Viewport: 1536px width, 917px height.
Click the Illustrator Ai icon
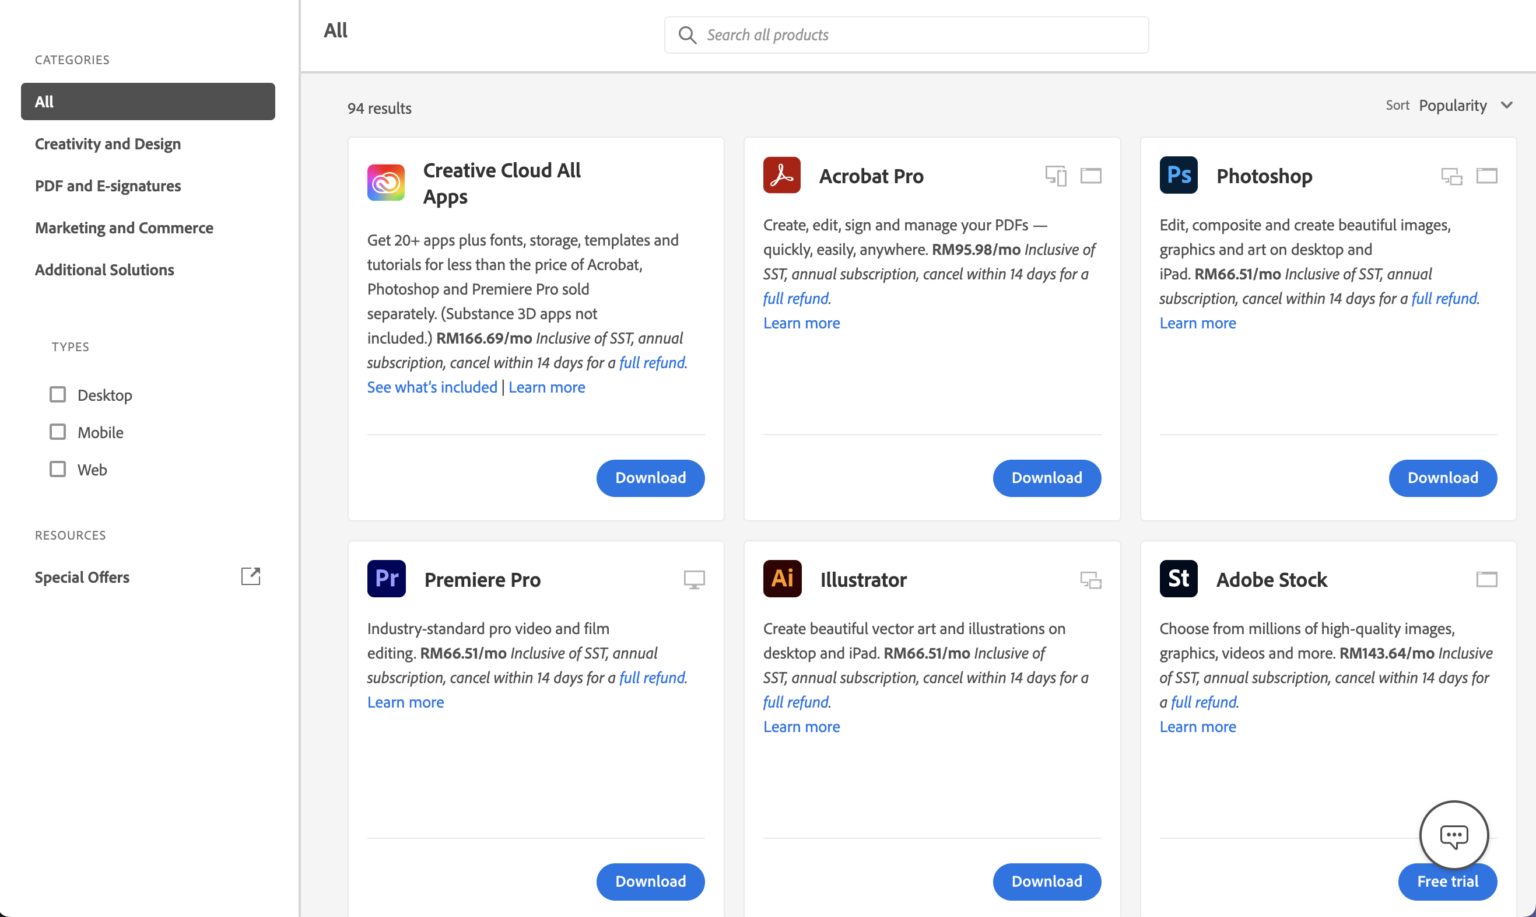tap(782, 579)
